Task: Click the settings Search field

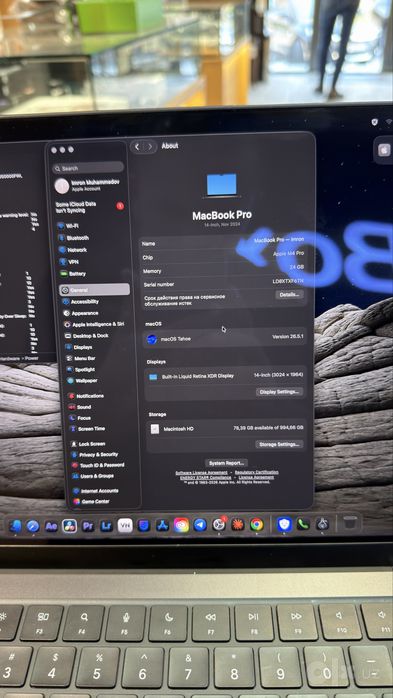Action: click(x=88, y=168)
